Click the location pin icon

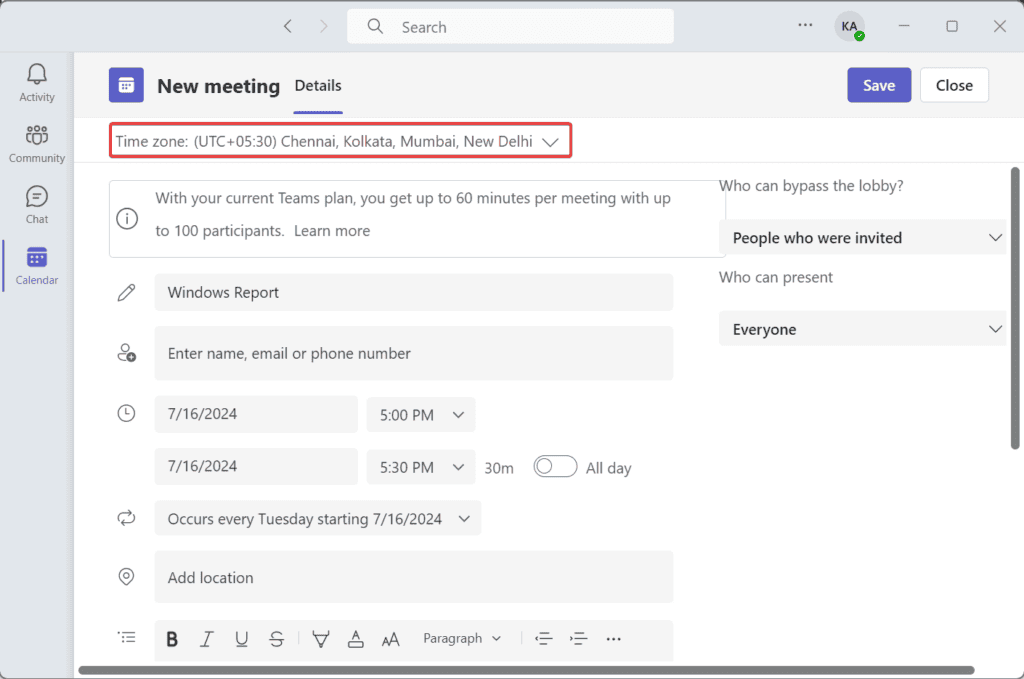(x=126, y=576)
